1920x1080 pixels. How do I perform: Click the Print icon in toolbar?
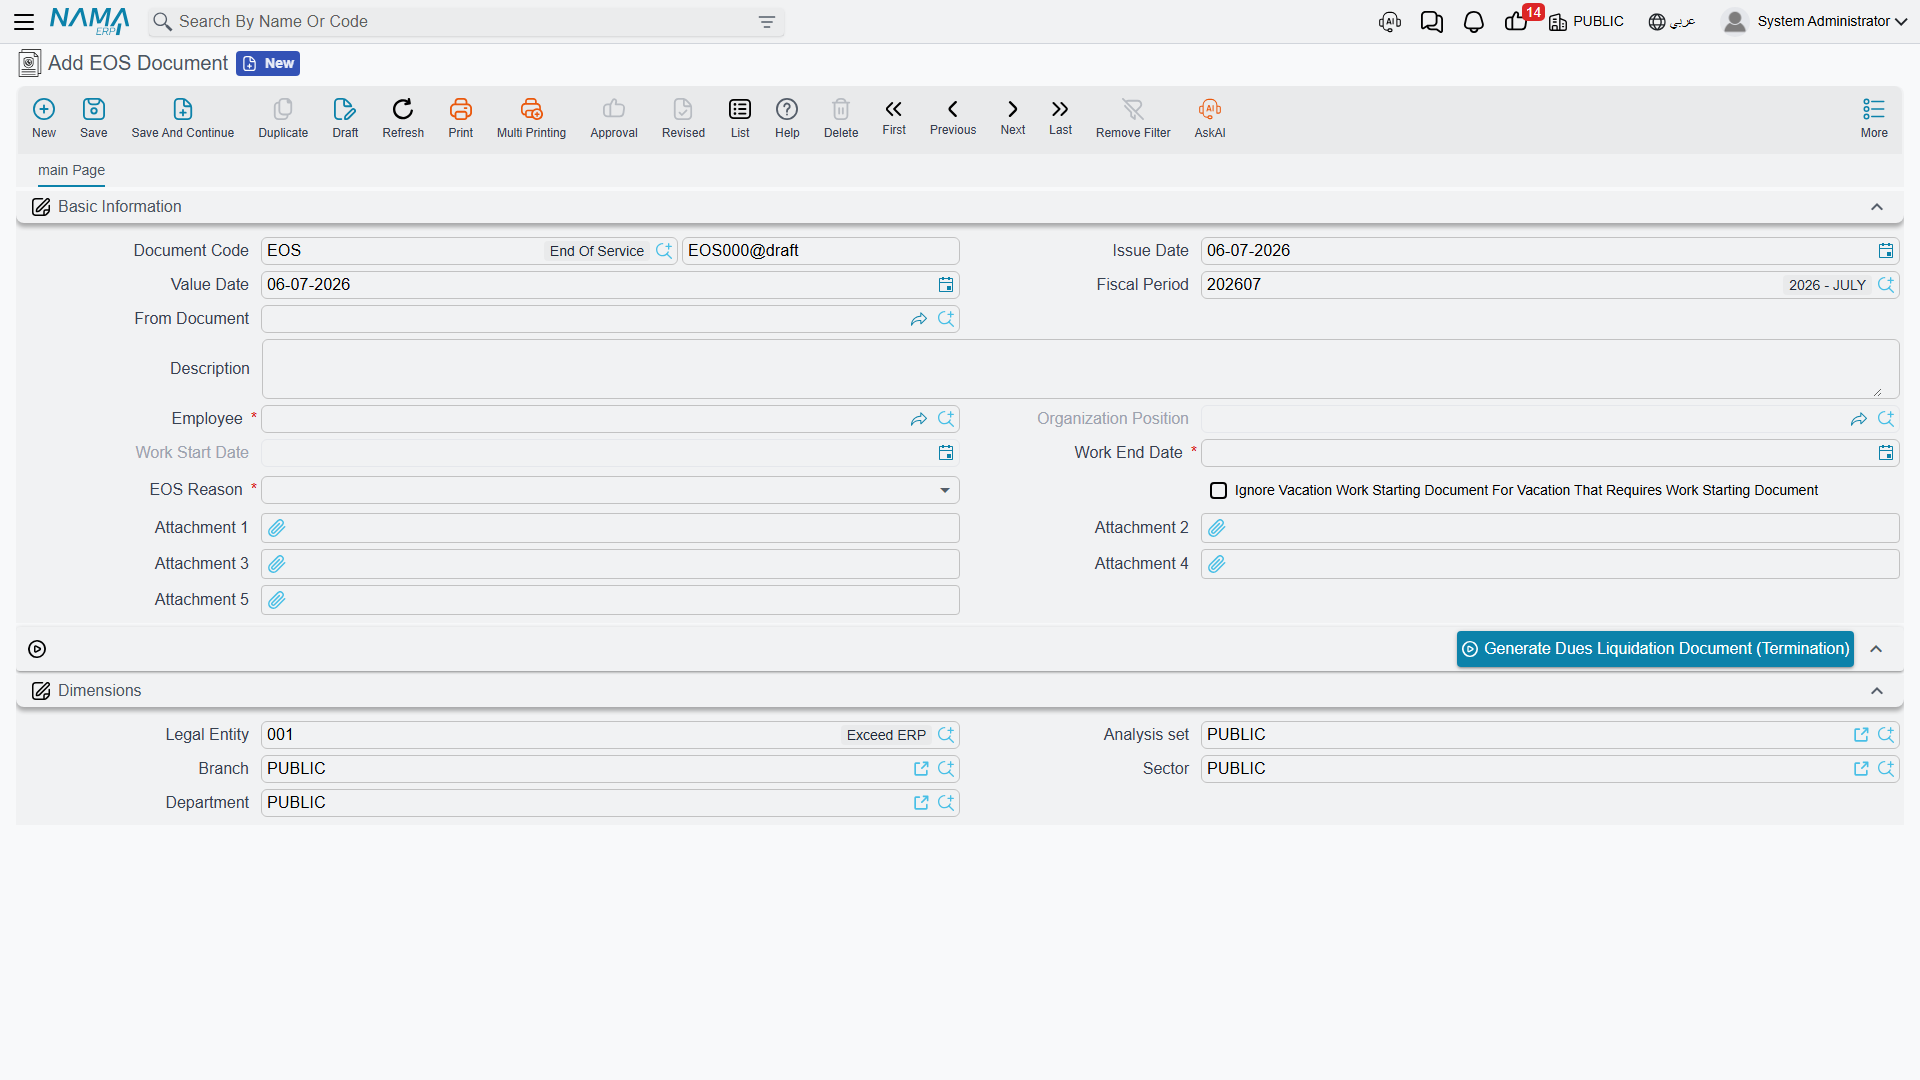[460, 109]
